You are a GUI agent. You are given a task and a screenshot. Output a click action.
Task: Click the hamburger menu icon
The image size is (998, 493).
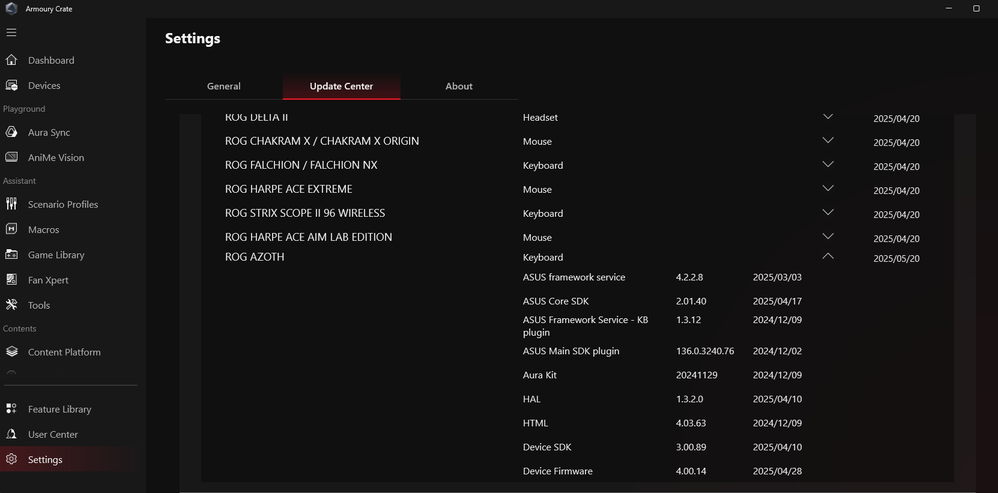pos(11,32)
